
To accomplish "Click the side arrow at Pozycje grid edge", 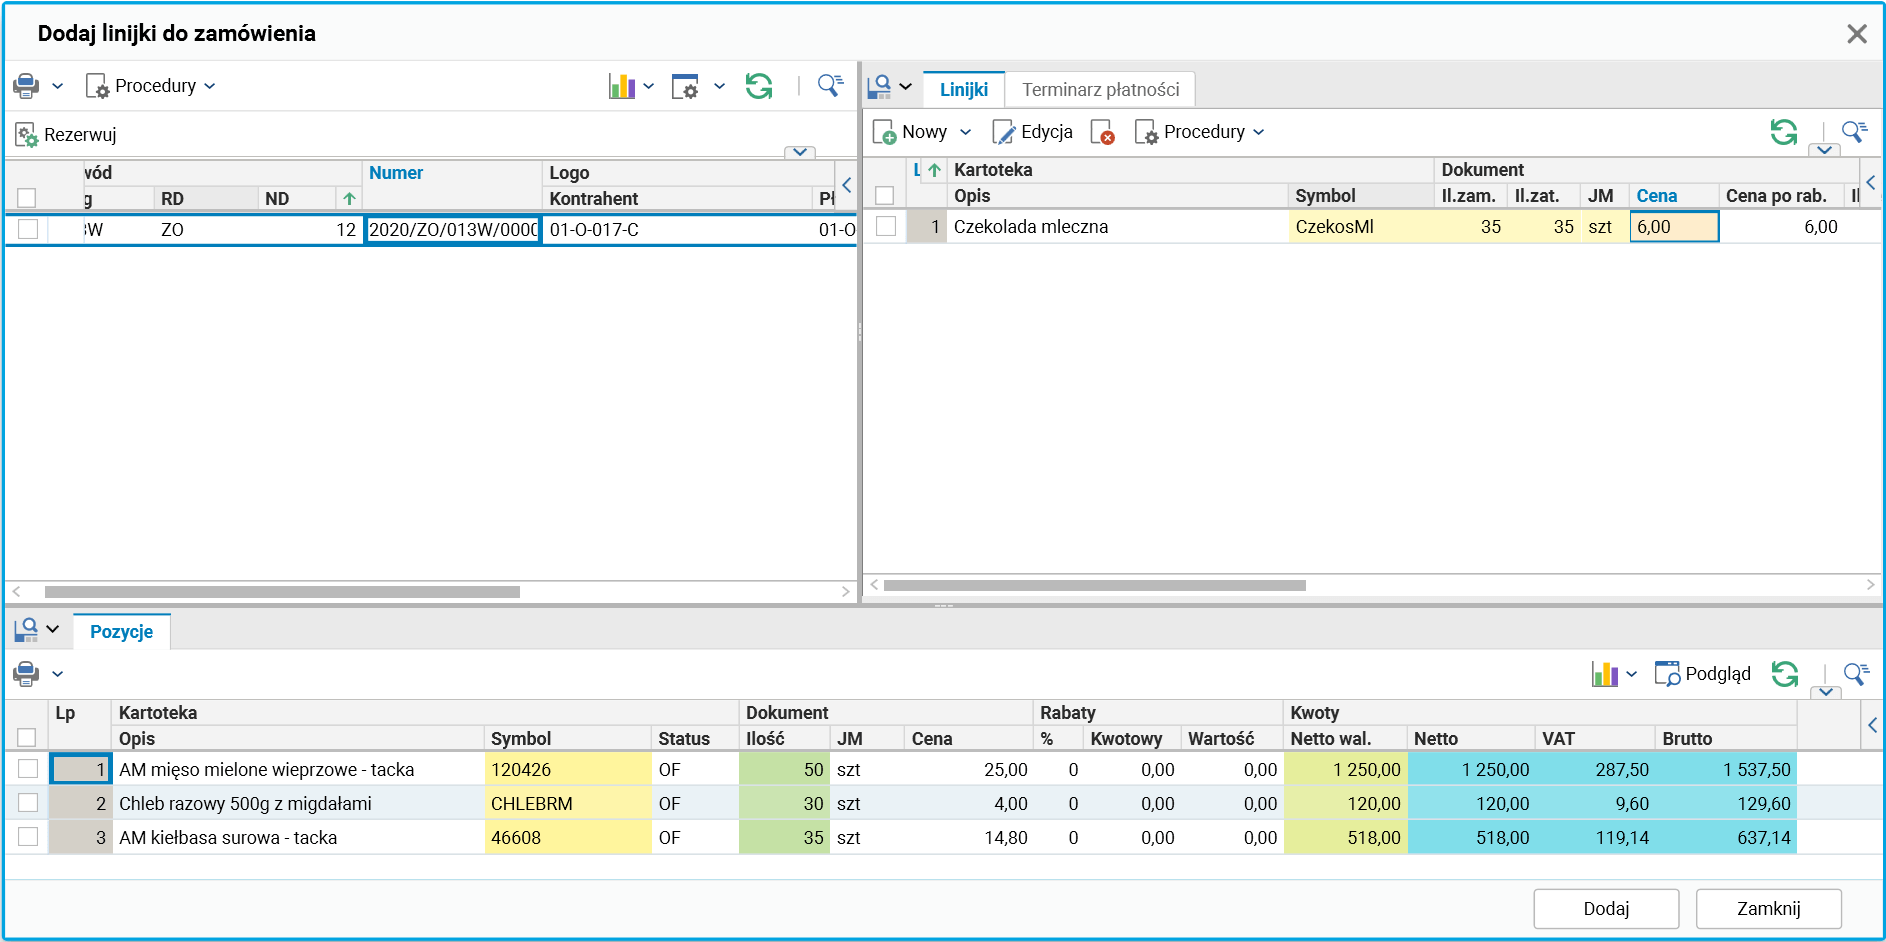I will 1872,725.
